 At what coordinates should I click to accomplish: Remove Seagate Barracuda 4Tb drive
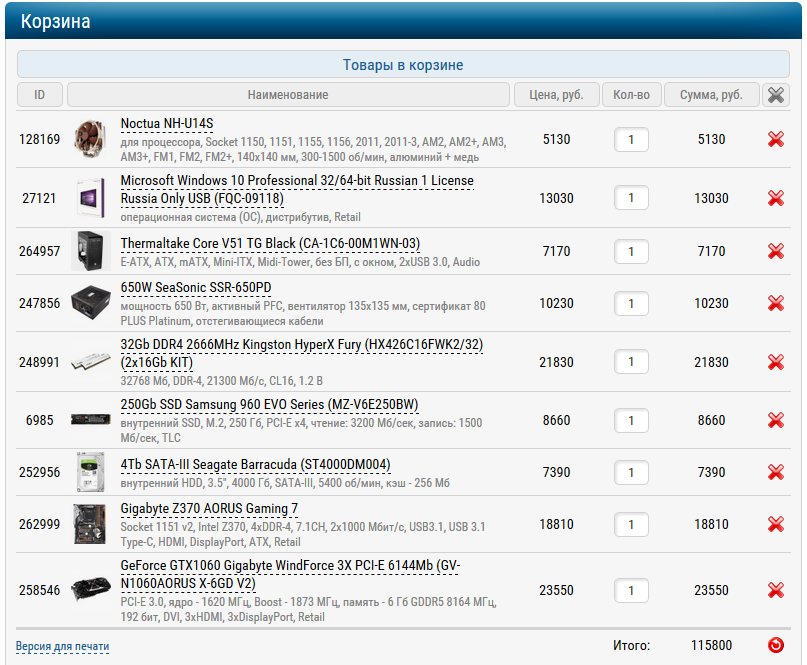[776, 472]
